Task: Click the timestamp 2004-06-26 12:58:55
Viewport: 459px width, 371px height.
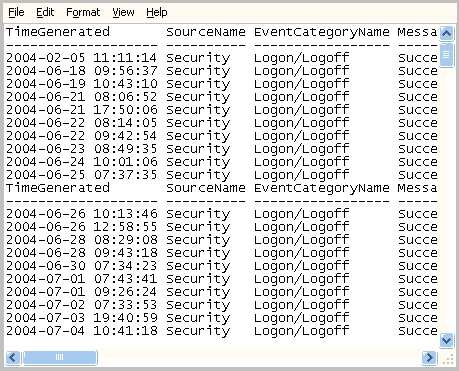Action: (81, 227)
